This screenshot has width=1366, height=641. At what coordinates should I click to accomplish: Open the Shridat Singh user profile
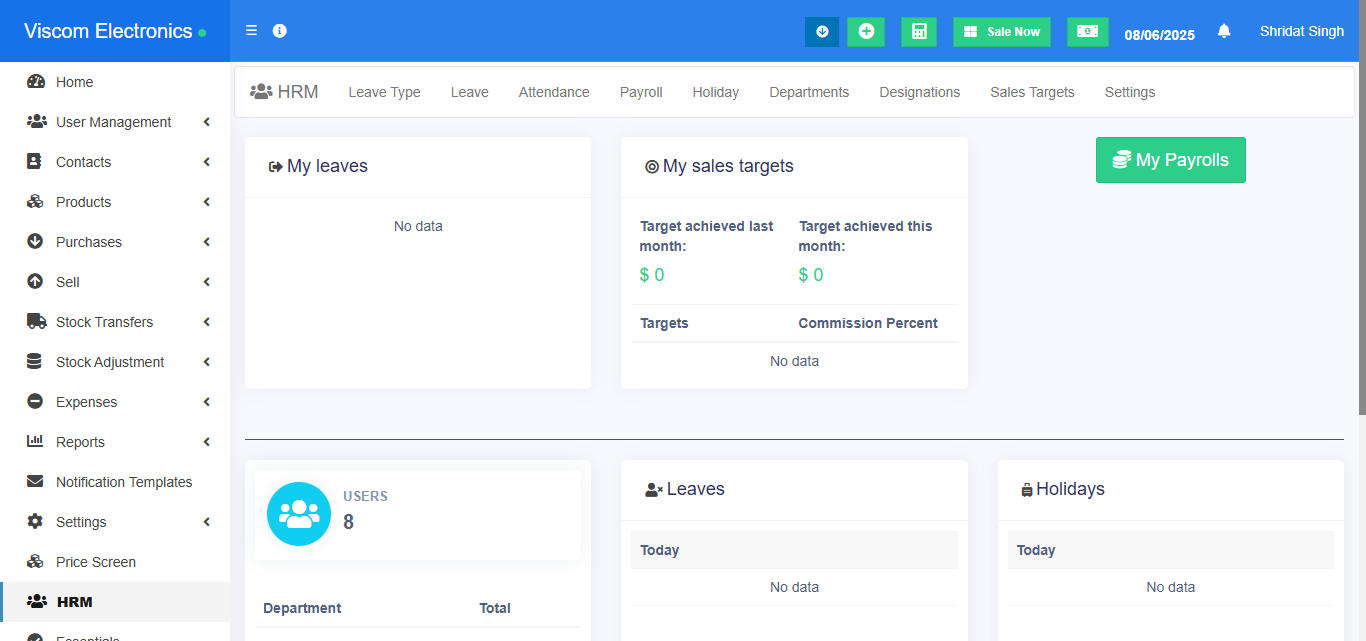(1301, 32)
